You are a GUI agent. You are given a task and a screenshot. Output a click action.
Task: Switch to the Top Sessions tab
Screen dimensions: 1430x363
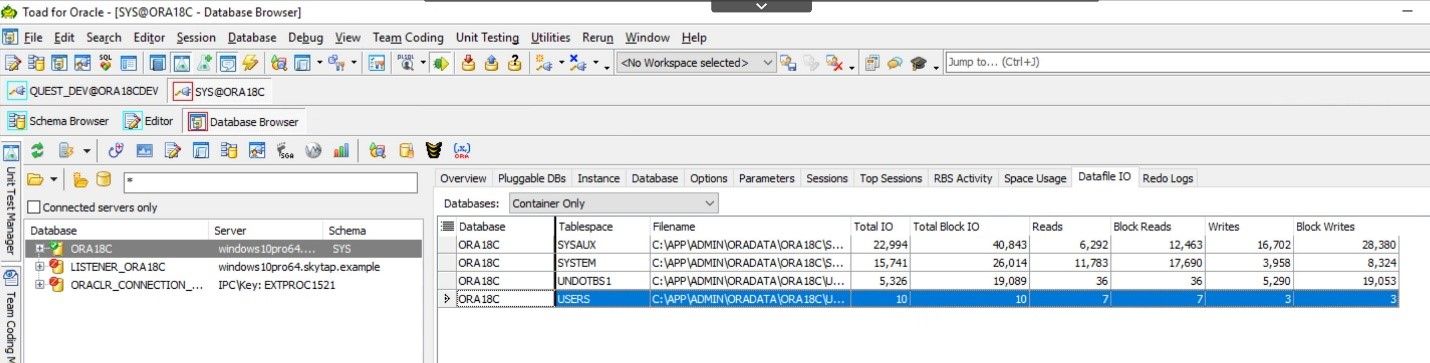coord(891,178)
